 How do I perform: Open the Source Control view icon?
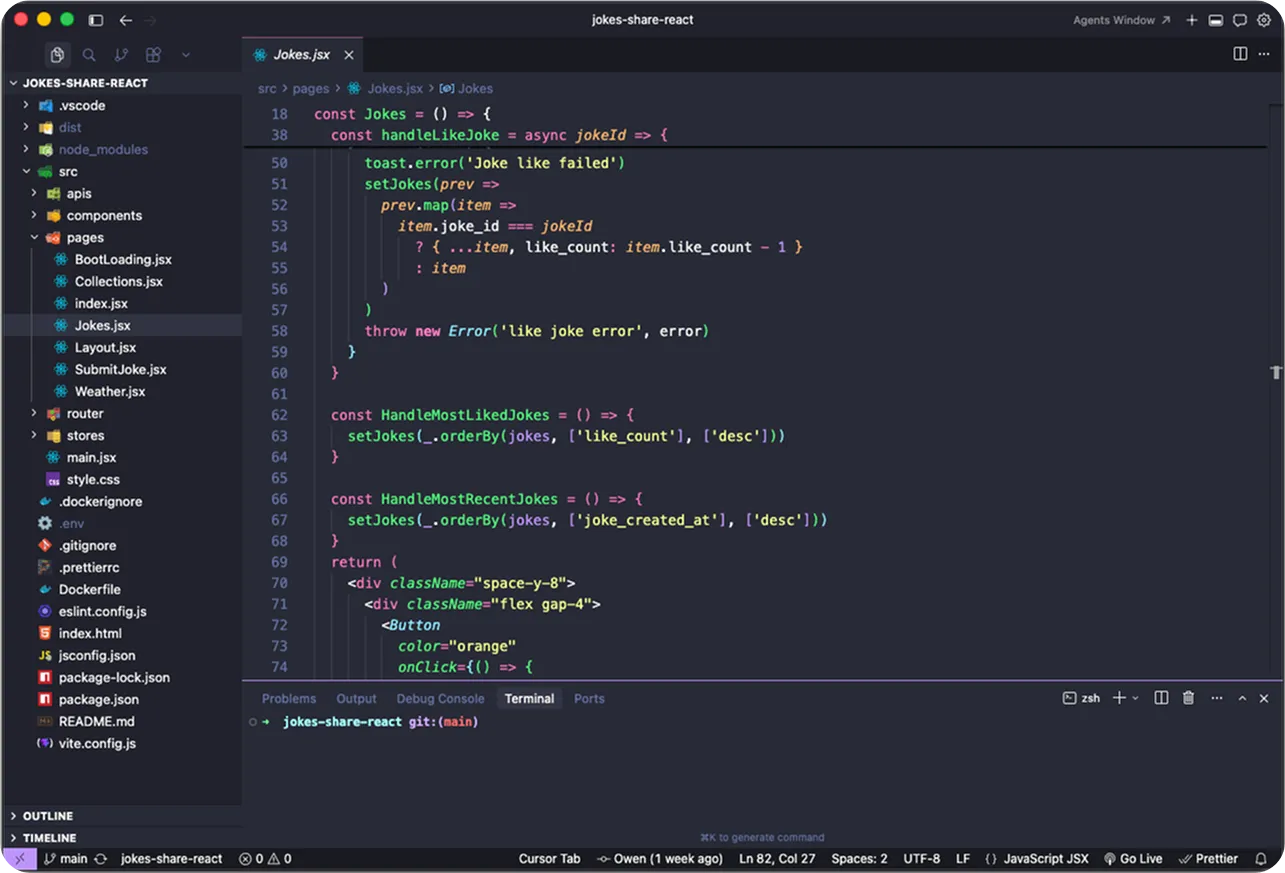tap(121, 55)
